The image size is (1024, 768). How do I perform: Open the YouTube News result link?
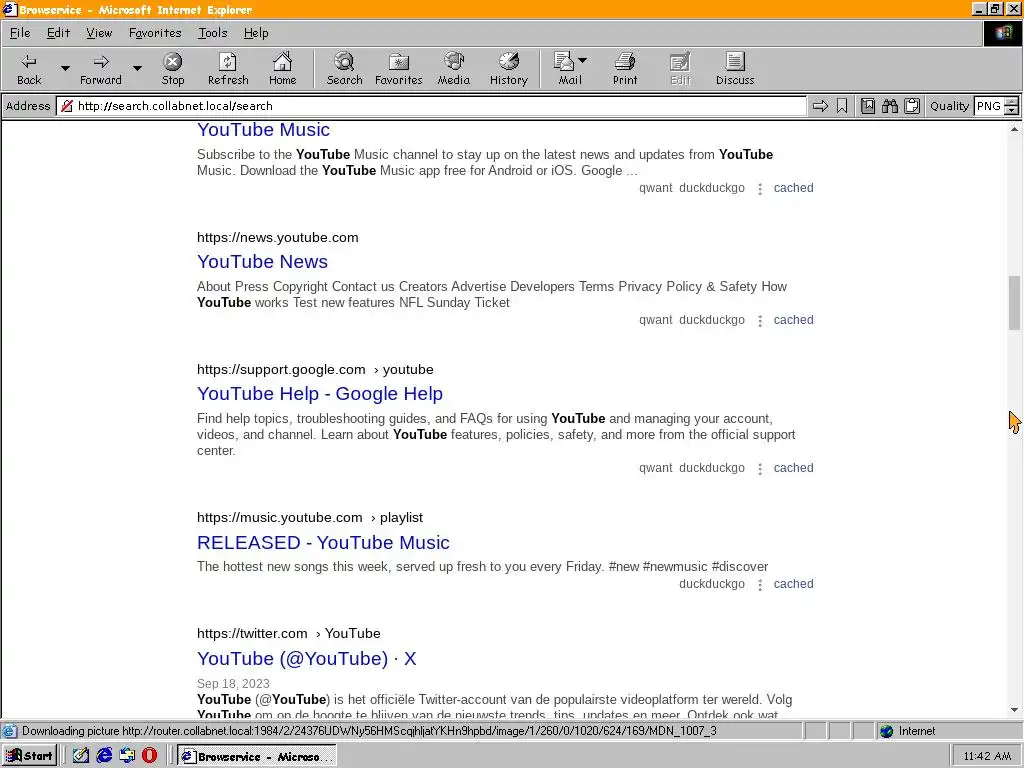[263, 261]
